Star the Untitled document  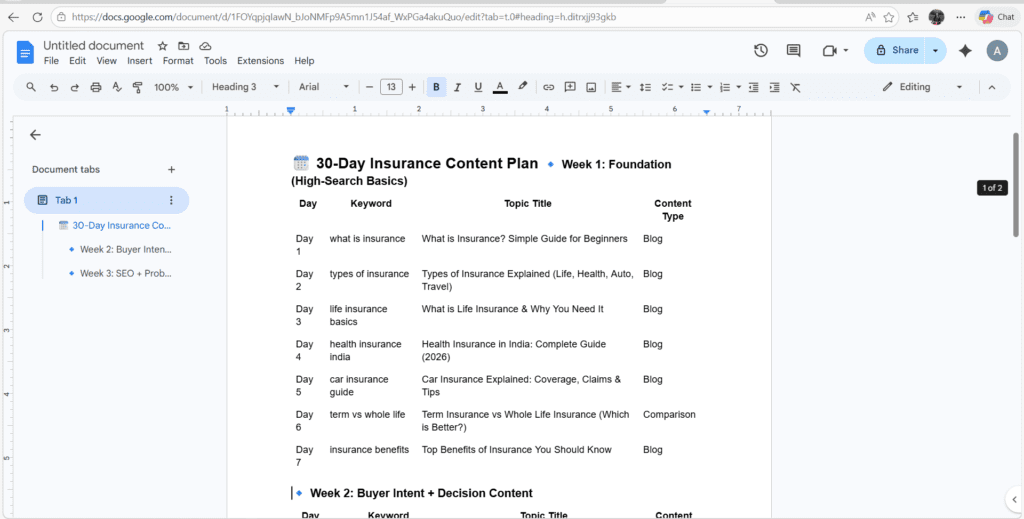pos(163,46)
